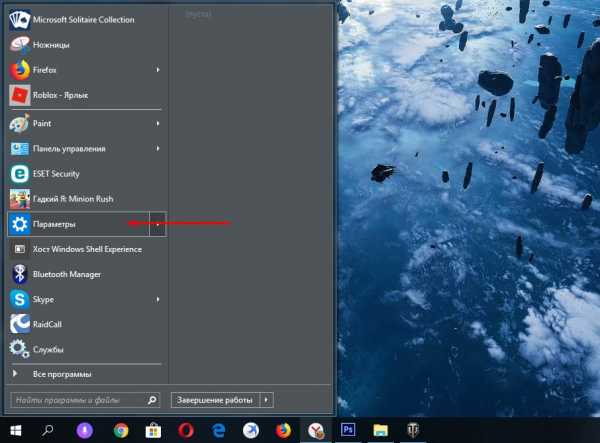Open the purple download app on taskbar
This screenshot has height=443, width=600.
coord(85,431)
